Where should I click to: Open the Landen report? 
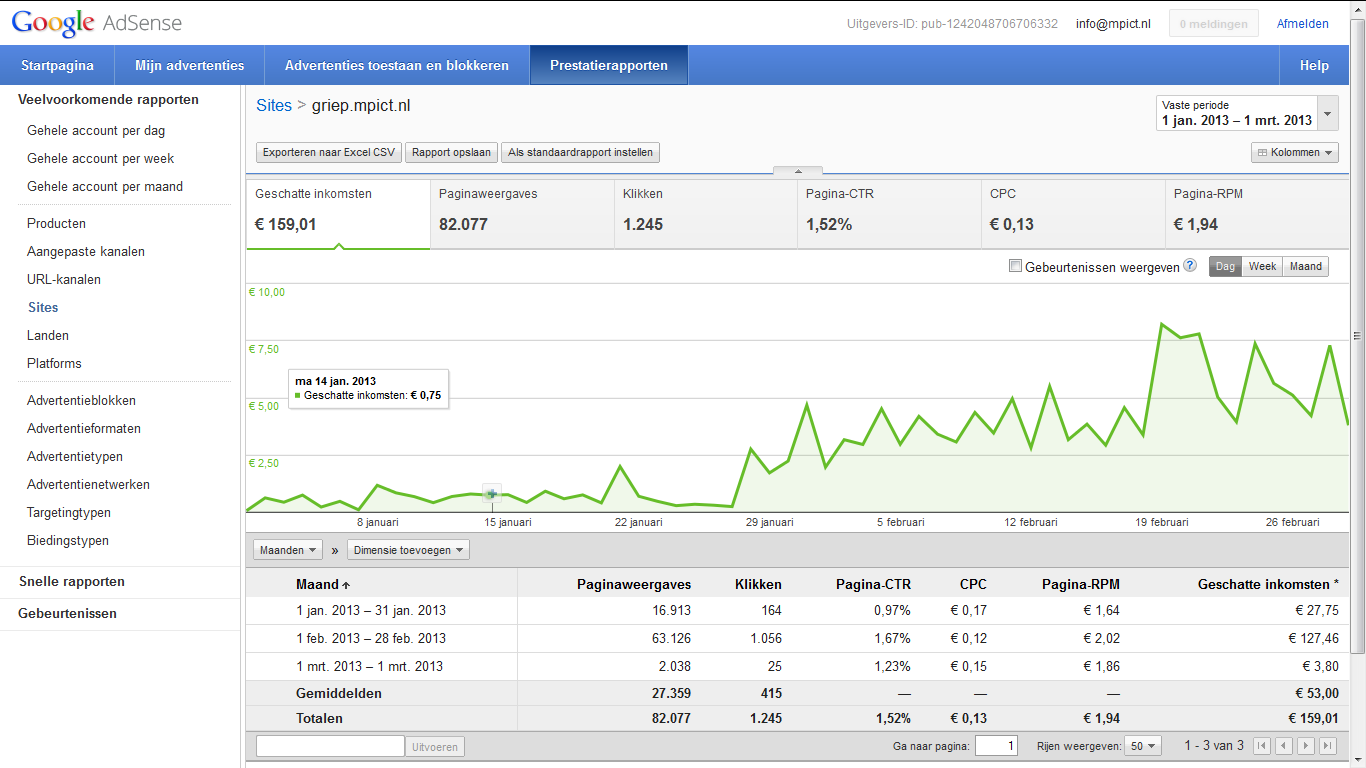48,335
